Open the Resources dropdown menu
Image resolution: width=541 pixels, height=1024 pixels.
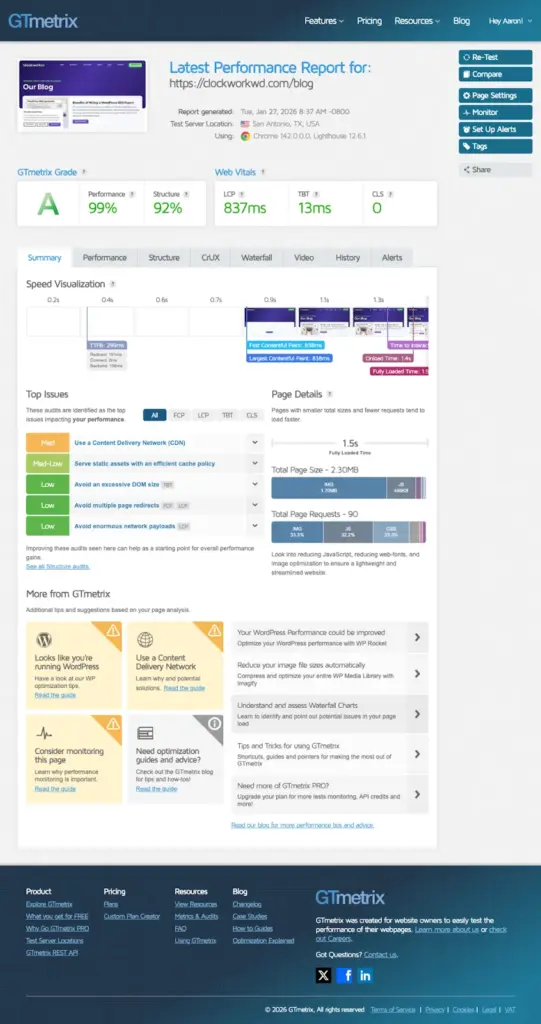click(x=417, y=21)
